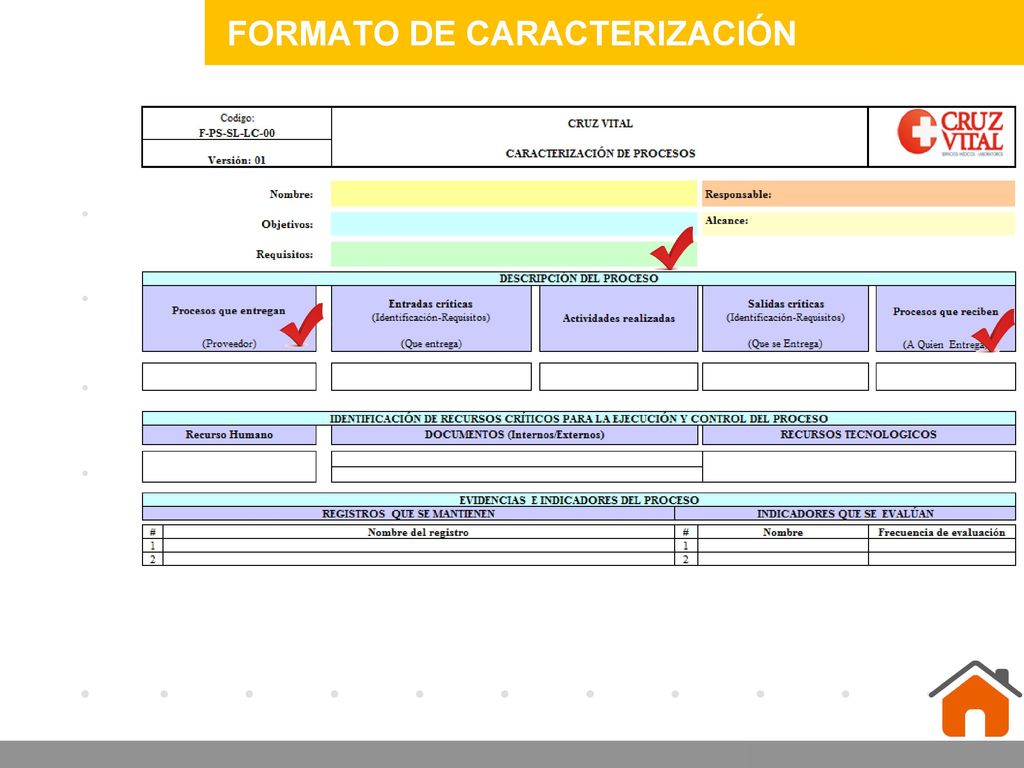Click empty cell under Salidas críticas
The height and width of the screenshot is (768, 1024).
click(x=785, y=377)
